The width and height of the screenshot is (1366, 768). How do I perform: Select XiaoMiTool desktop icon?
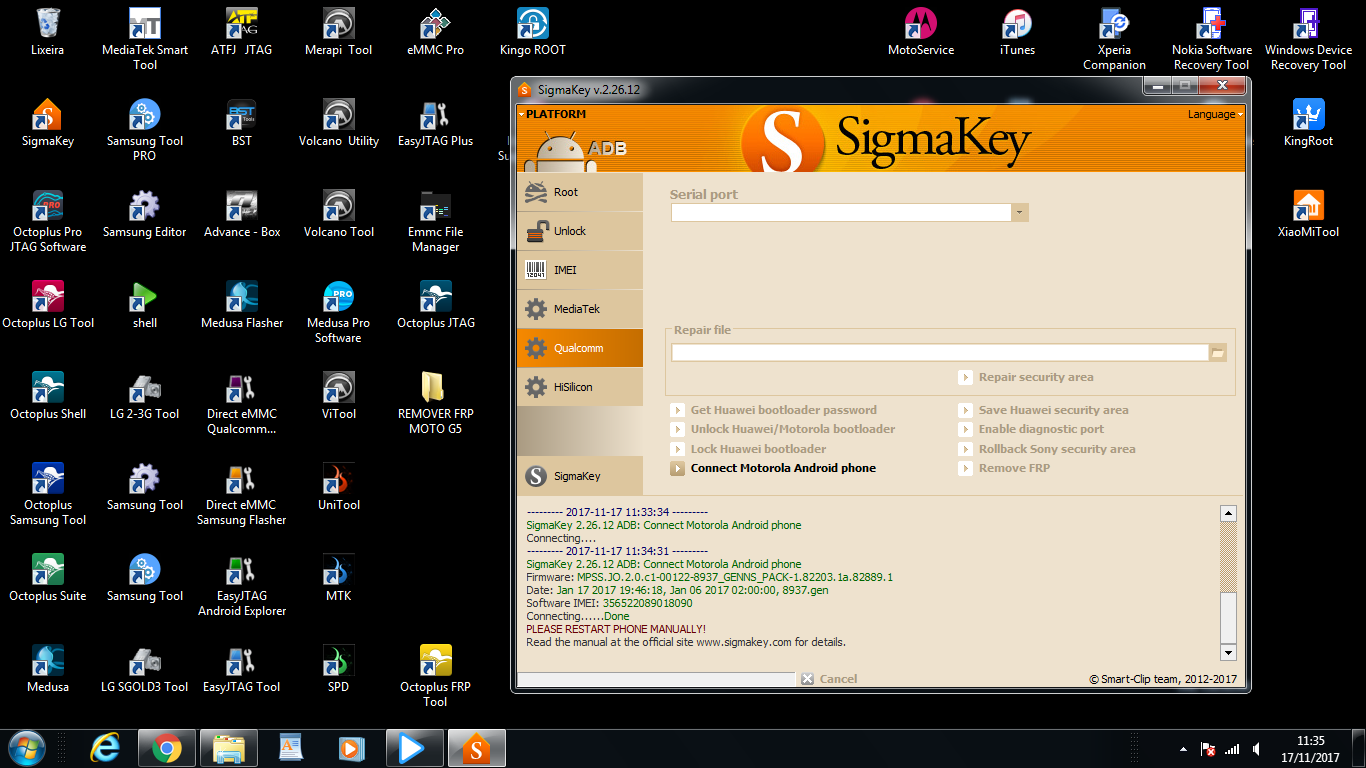pyautogui.click(x=1308, y=214)
